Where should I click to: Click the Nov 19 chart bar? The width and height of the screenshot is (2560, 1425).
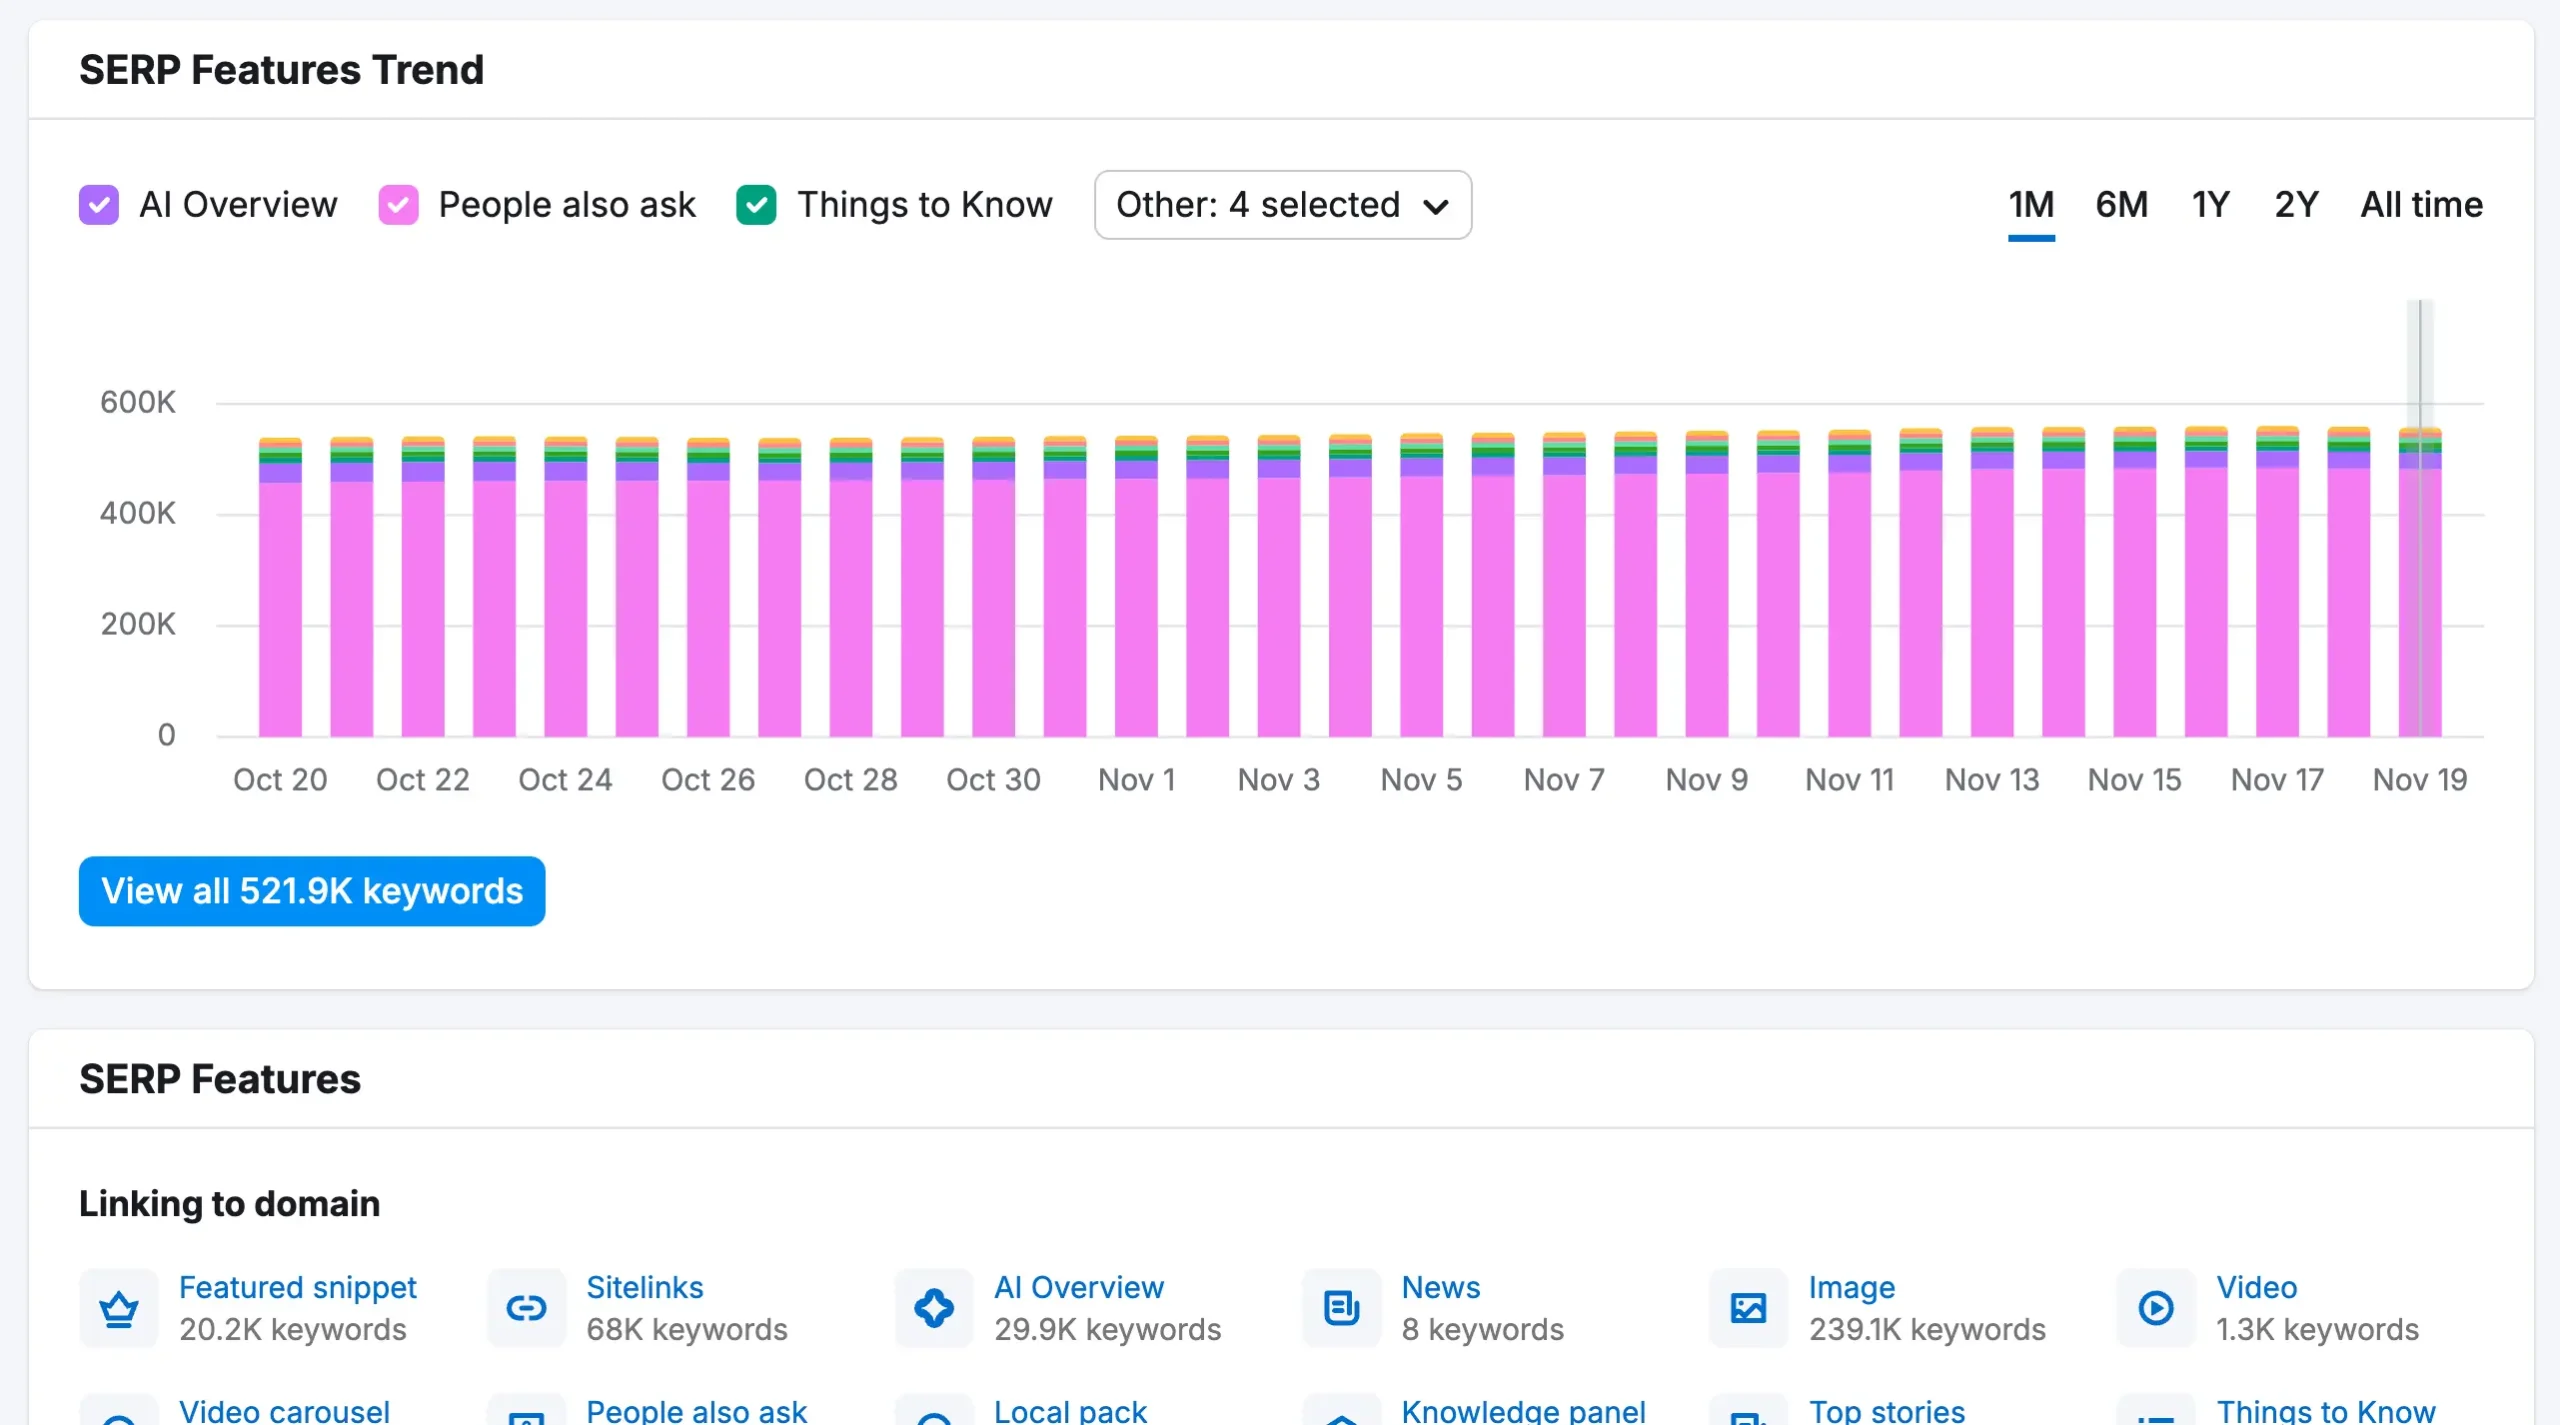click(x=2419, y=600)
